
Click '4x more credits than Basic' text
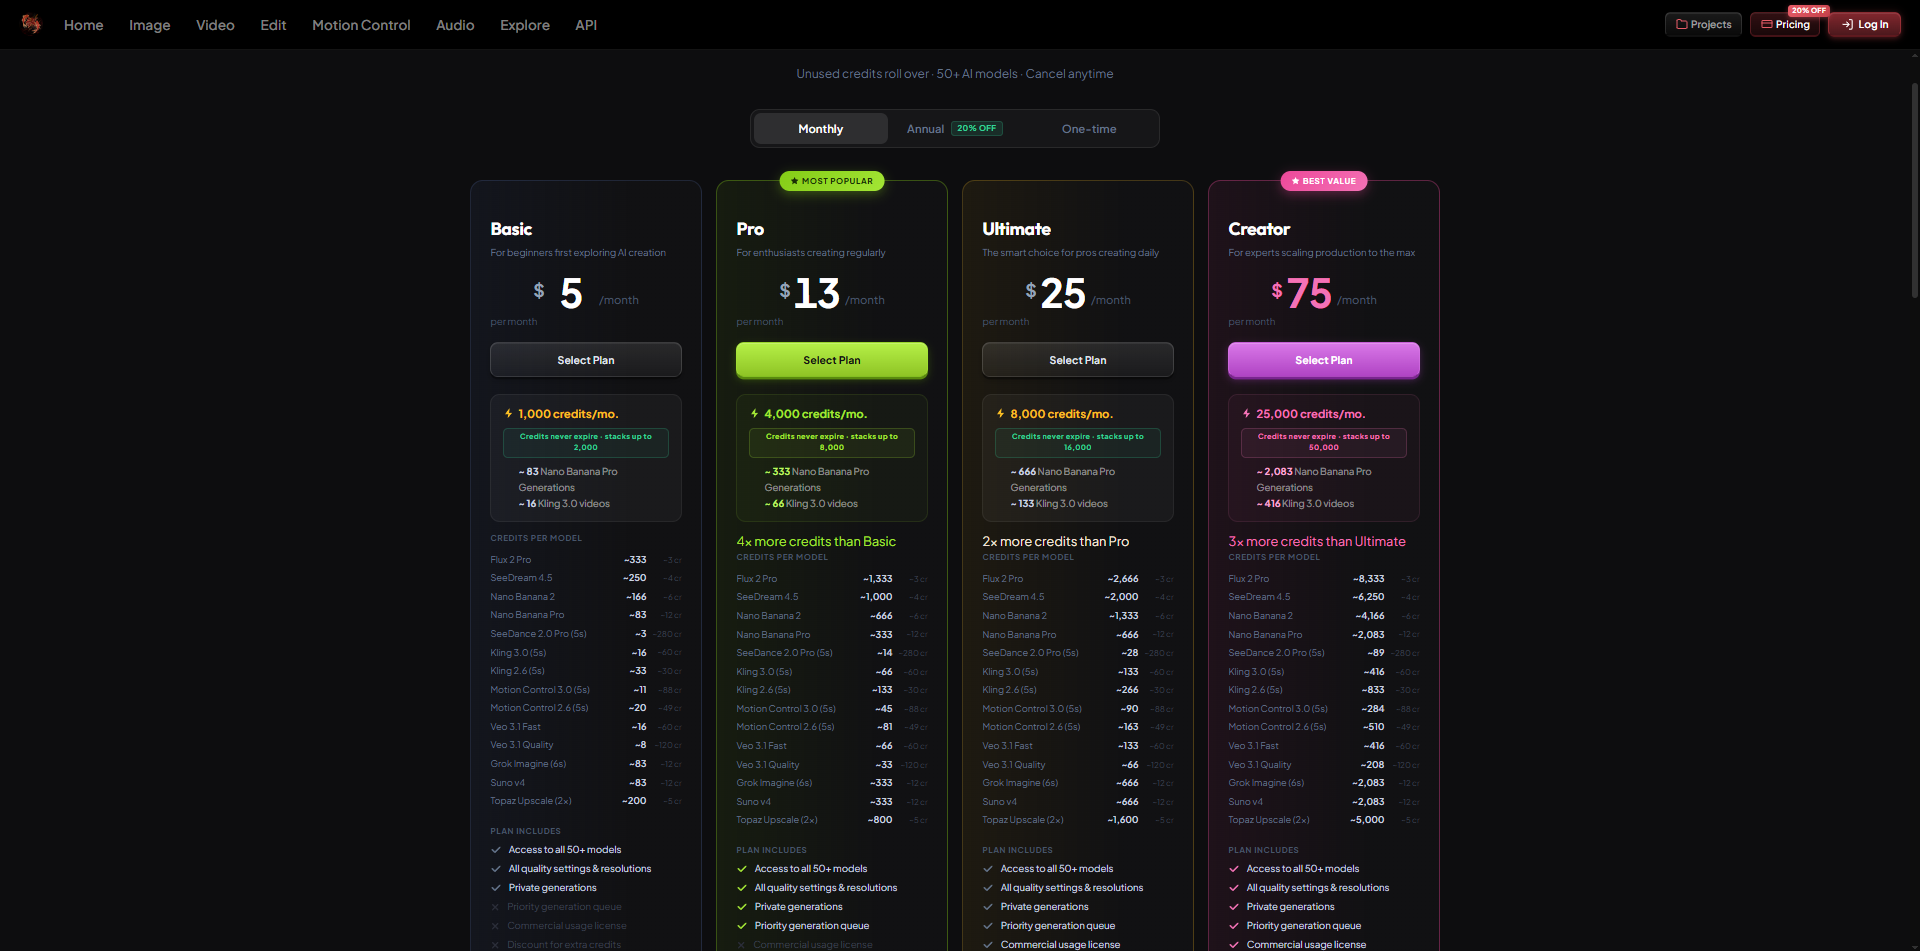[x=816, y=541]
